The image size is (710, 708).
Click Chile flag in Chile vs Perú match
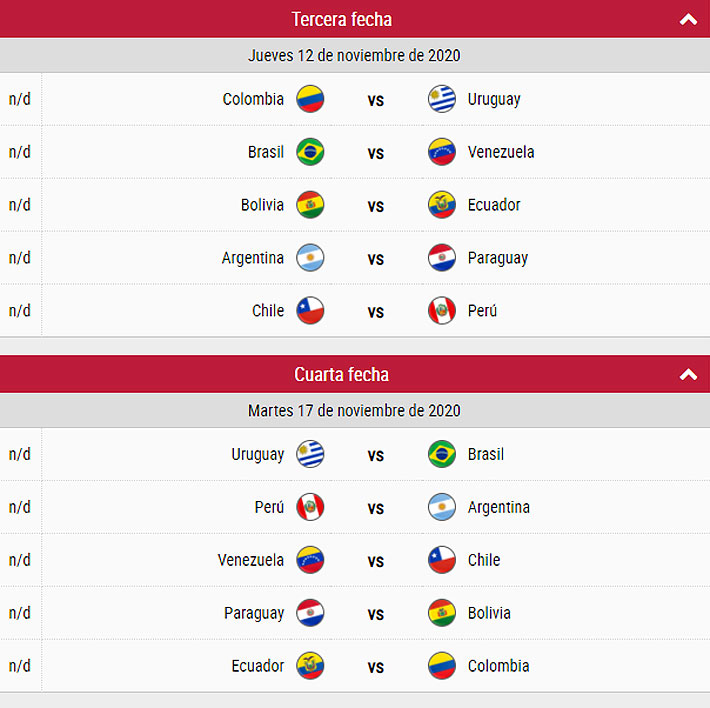pyautogui.click(x=310, y=311)
